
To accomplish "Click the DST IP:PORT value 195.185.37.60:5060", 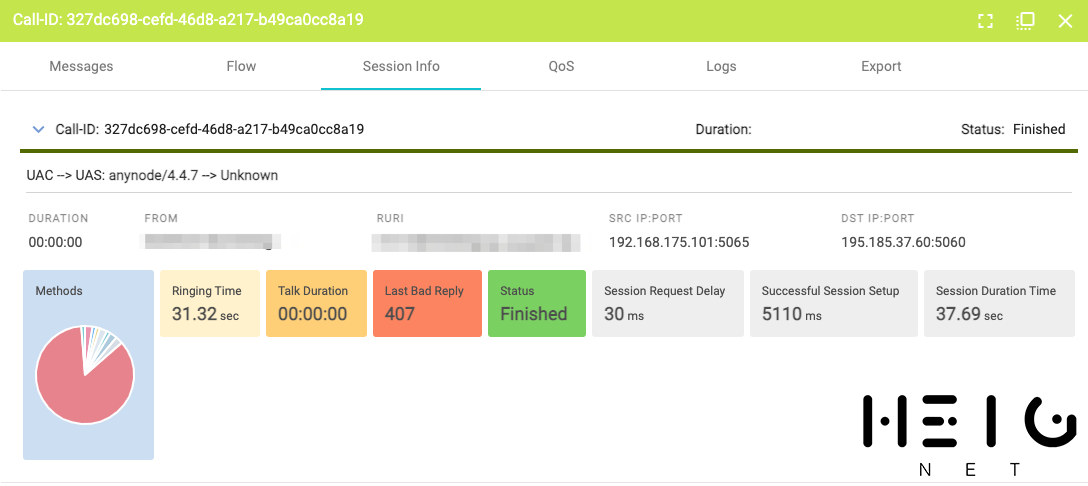I will coord(903,242).
